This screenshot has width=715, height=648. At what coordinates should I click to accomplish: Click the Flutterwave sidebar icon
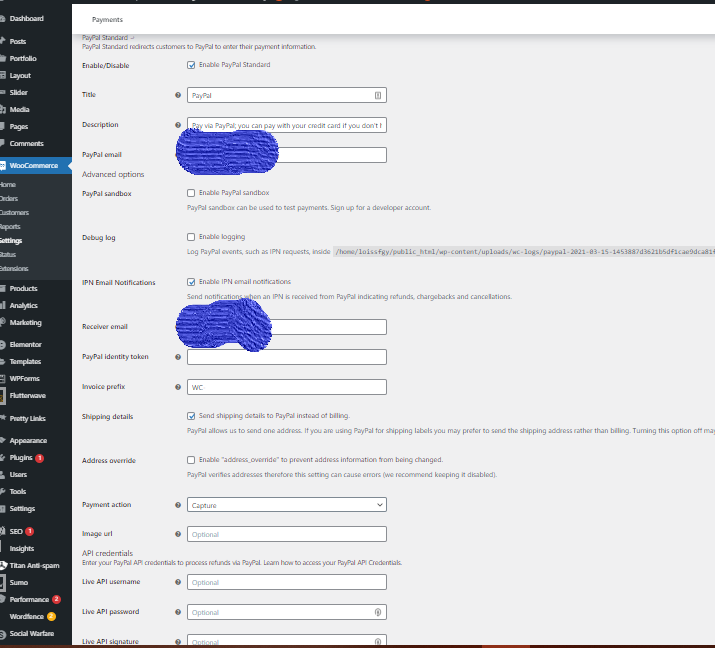[x=3, y=396]
